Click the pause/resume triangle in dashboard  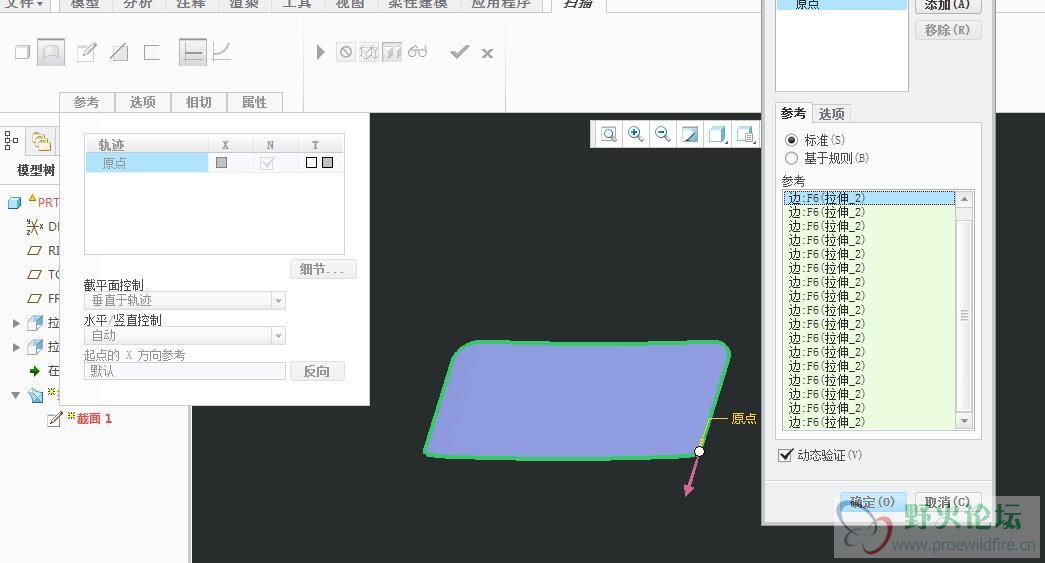point(321,52)
